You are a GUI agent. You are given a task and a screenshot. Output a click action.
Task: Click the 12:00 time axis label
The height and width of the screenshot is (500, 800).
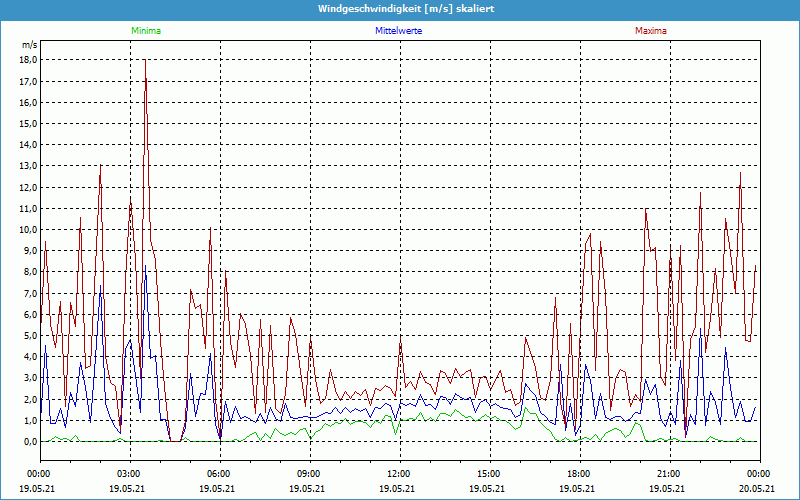pos(399,473)
